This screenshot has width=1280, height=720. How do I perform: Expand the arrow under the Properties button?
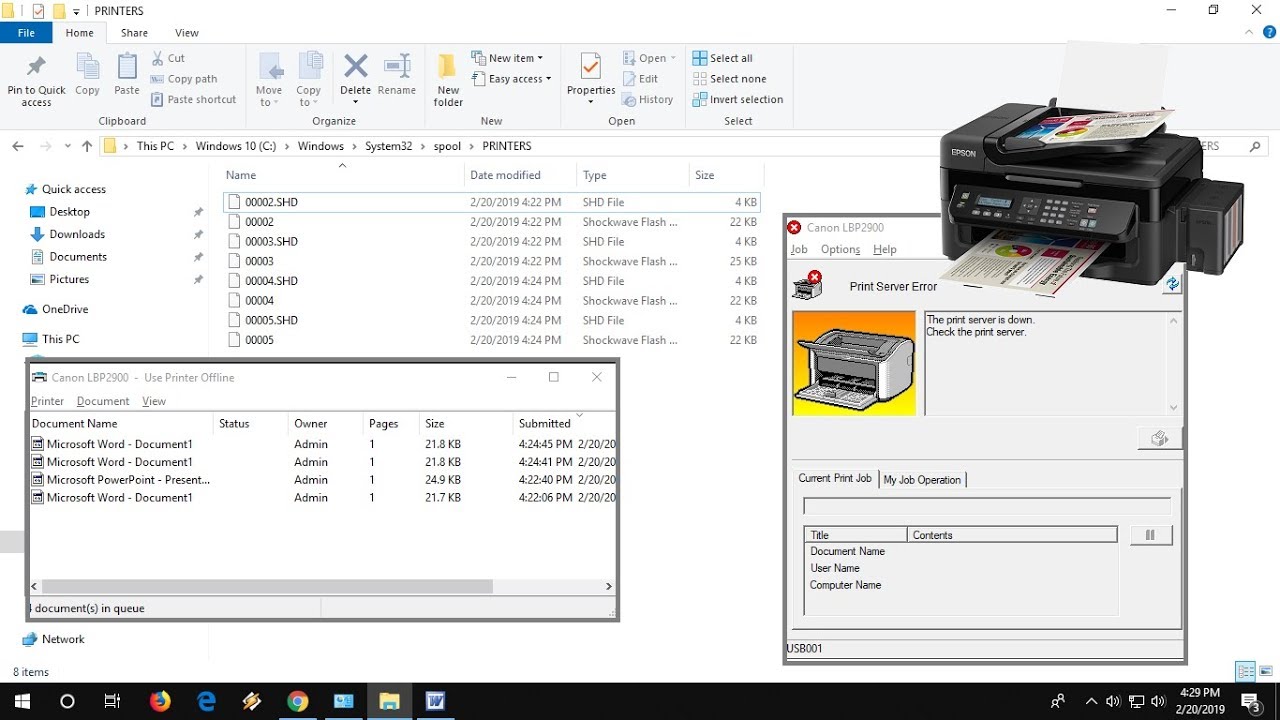(x=591, y=101)
